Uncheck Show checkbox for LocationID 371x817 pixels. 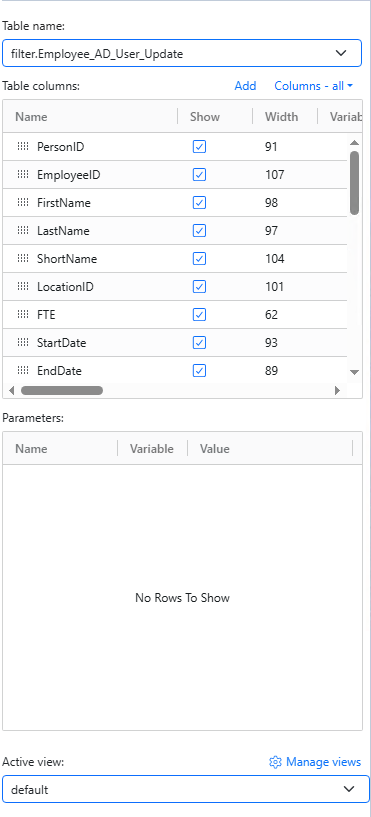[200, 287]
